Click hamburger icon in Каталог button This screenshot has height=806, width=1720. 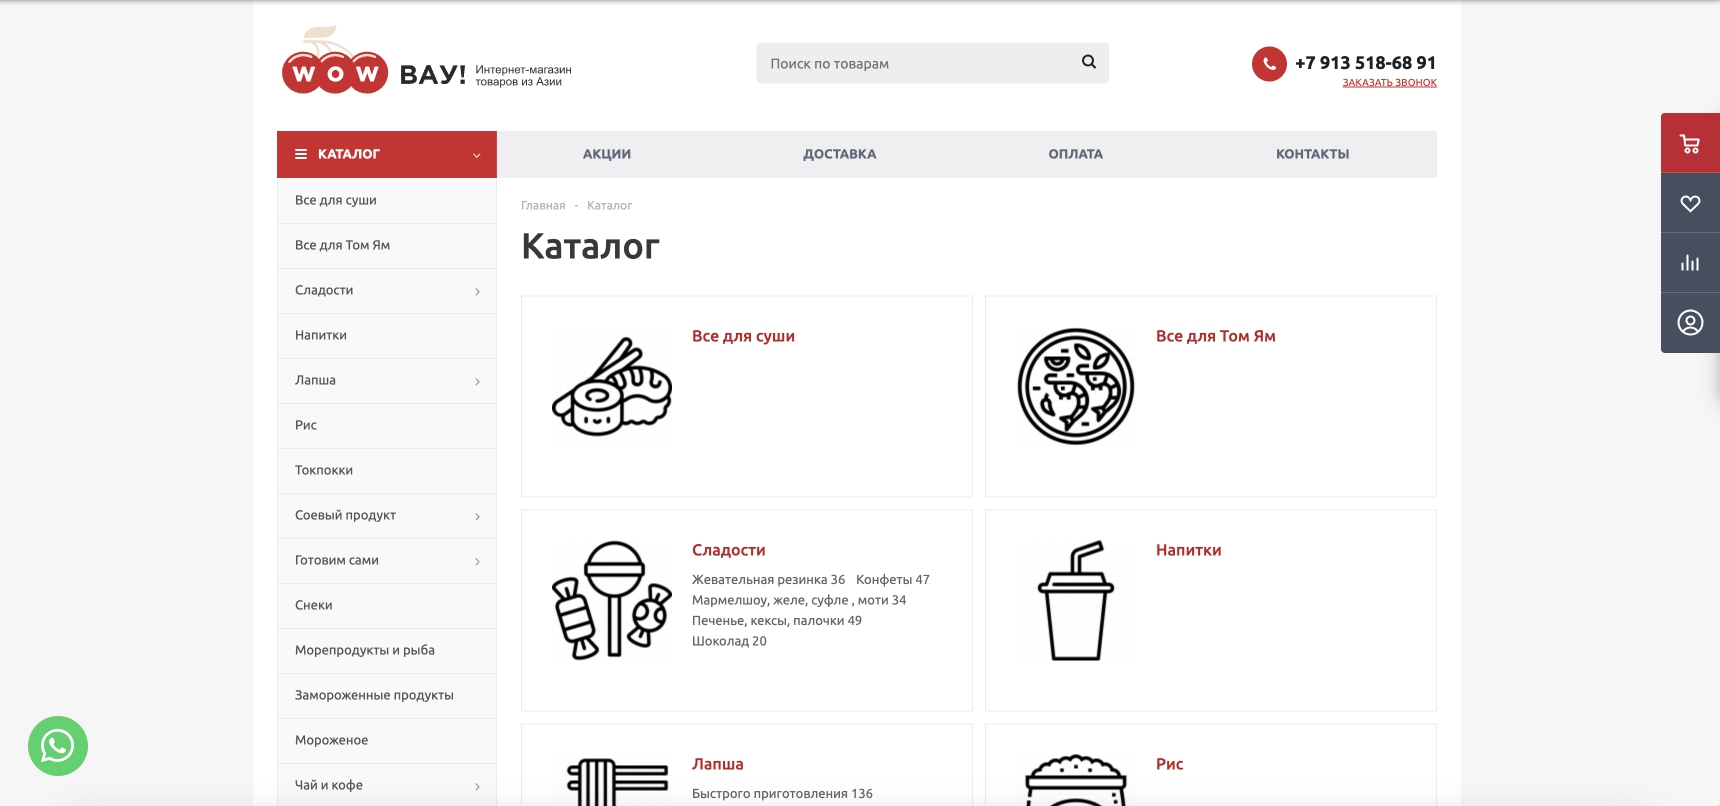301,154
